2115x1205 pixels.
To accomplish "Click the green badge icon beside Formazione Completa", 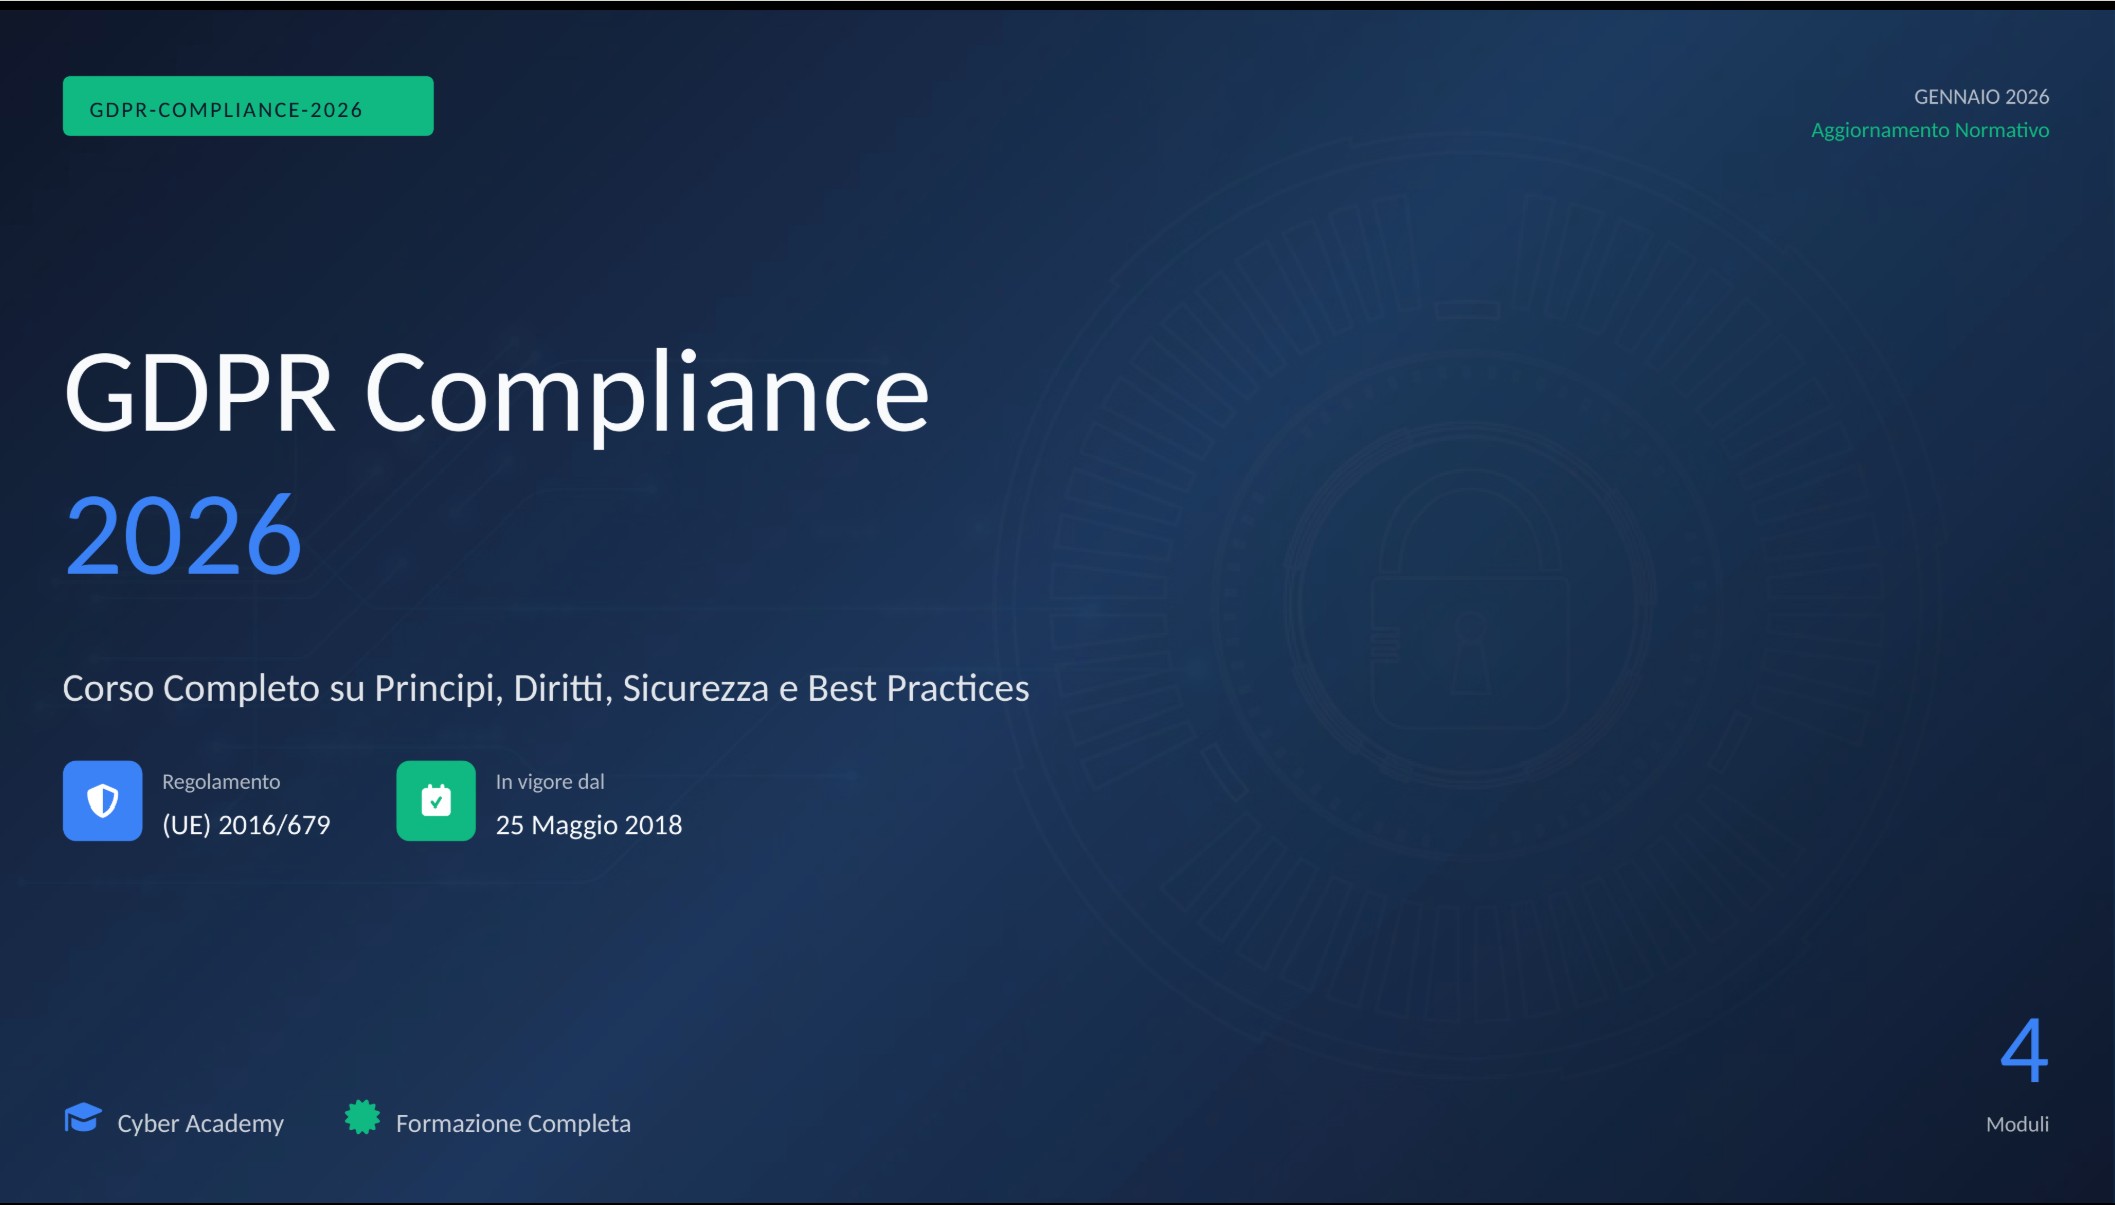I will click(364, 1120).
